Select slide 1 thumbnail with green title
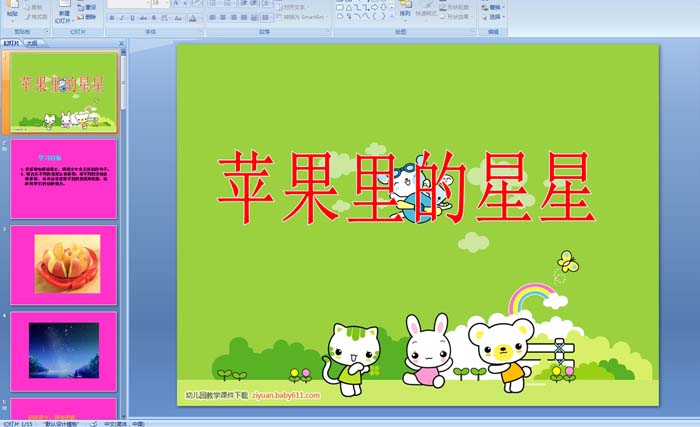This screenshot has width=700, height=427. click(63, 92)
